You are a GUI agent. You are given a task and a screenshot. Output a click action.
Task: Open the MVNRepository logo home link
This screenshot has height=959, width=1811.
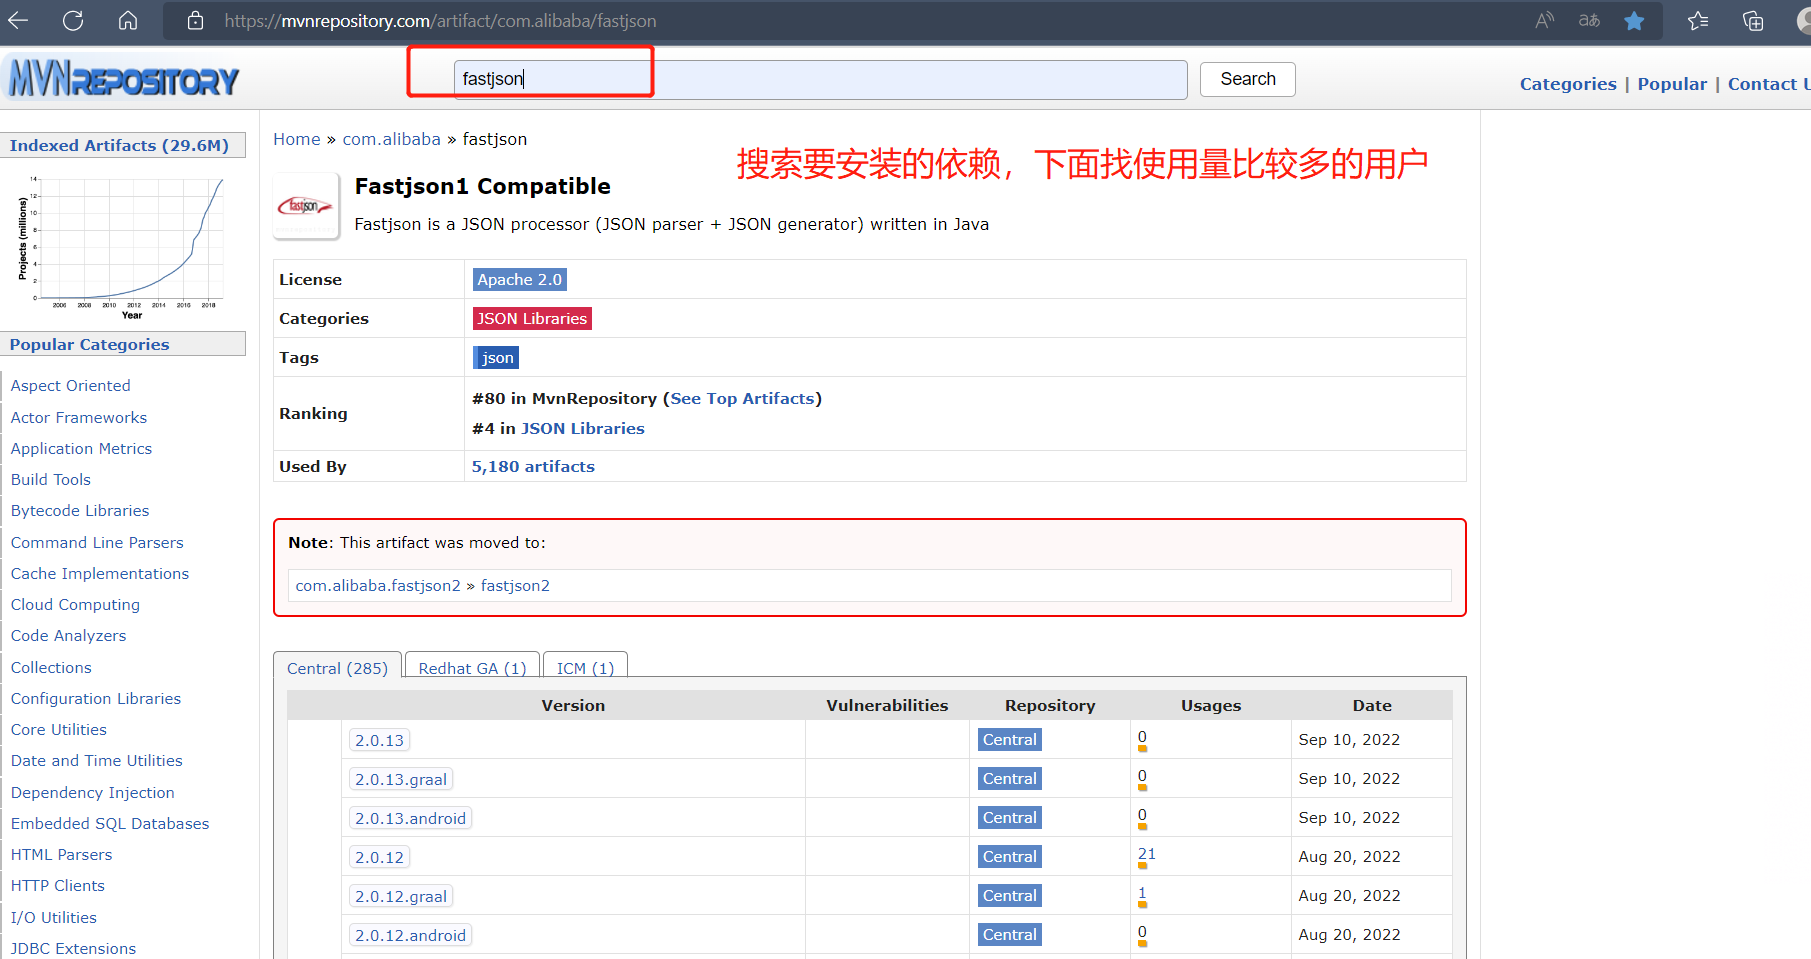click(124, 79)
